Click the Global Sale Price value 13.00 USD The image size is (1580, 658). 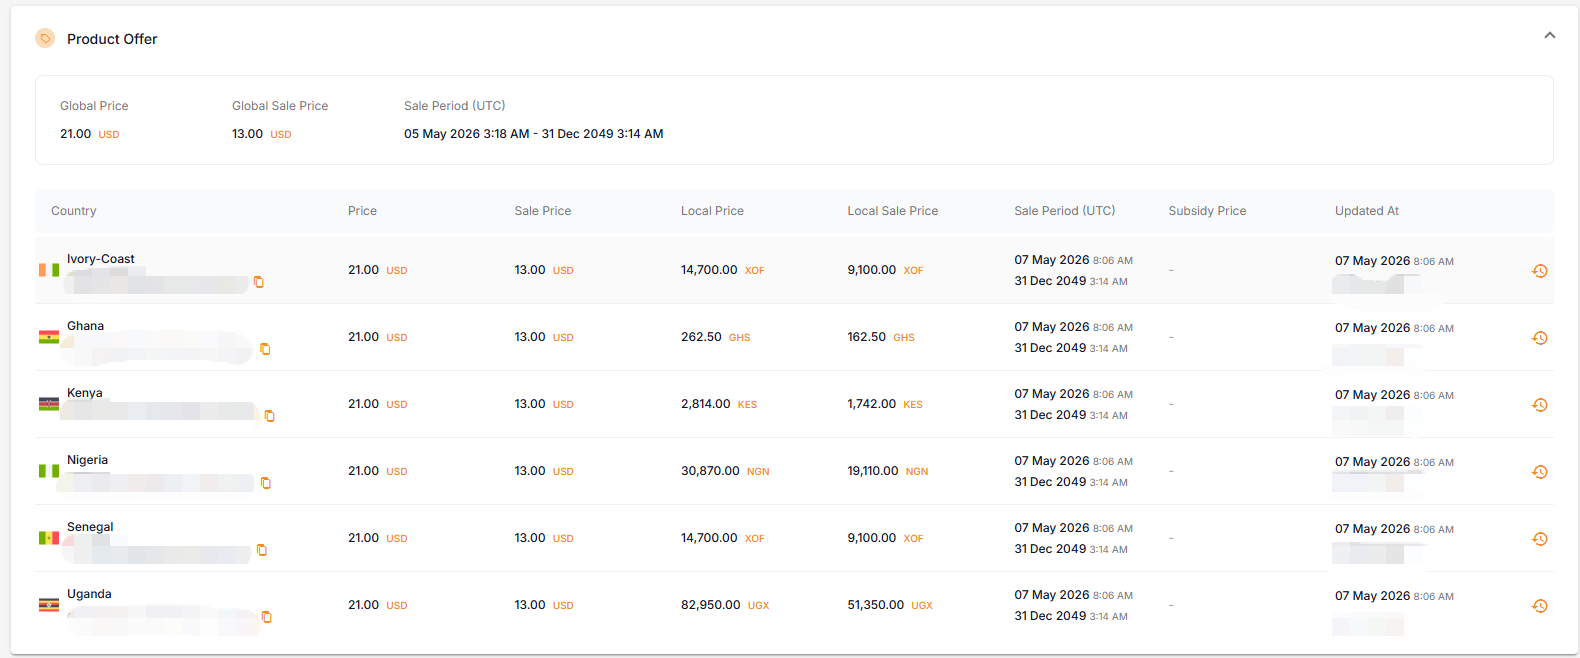pyautogui.click(x=262, y=134)
